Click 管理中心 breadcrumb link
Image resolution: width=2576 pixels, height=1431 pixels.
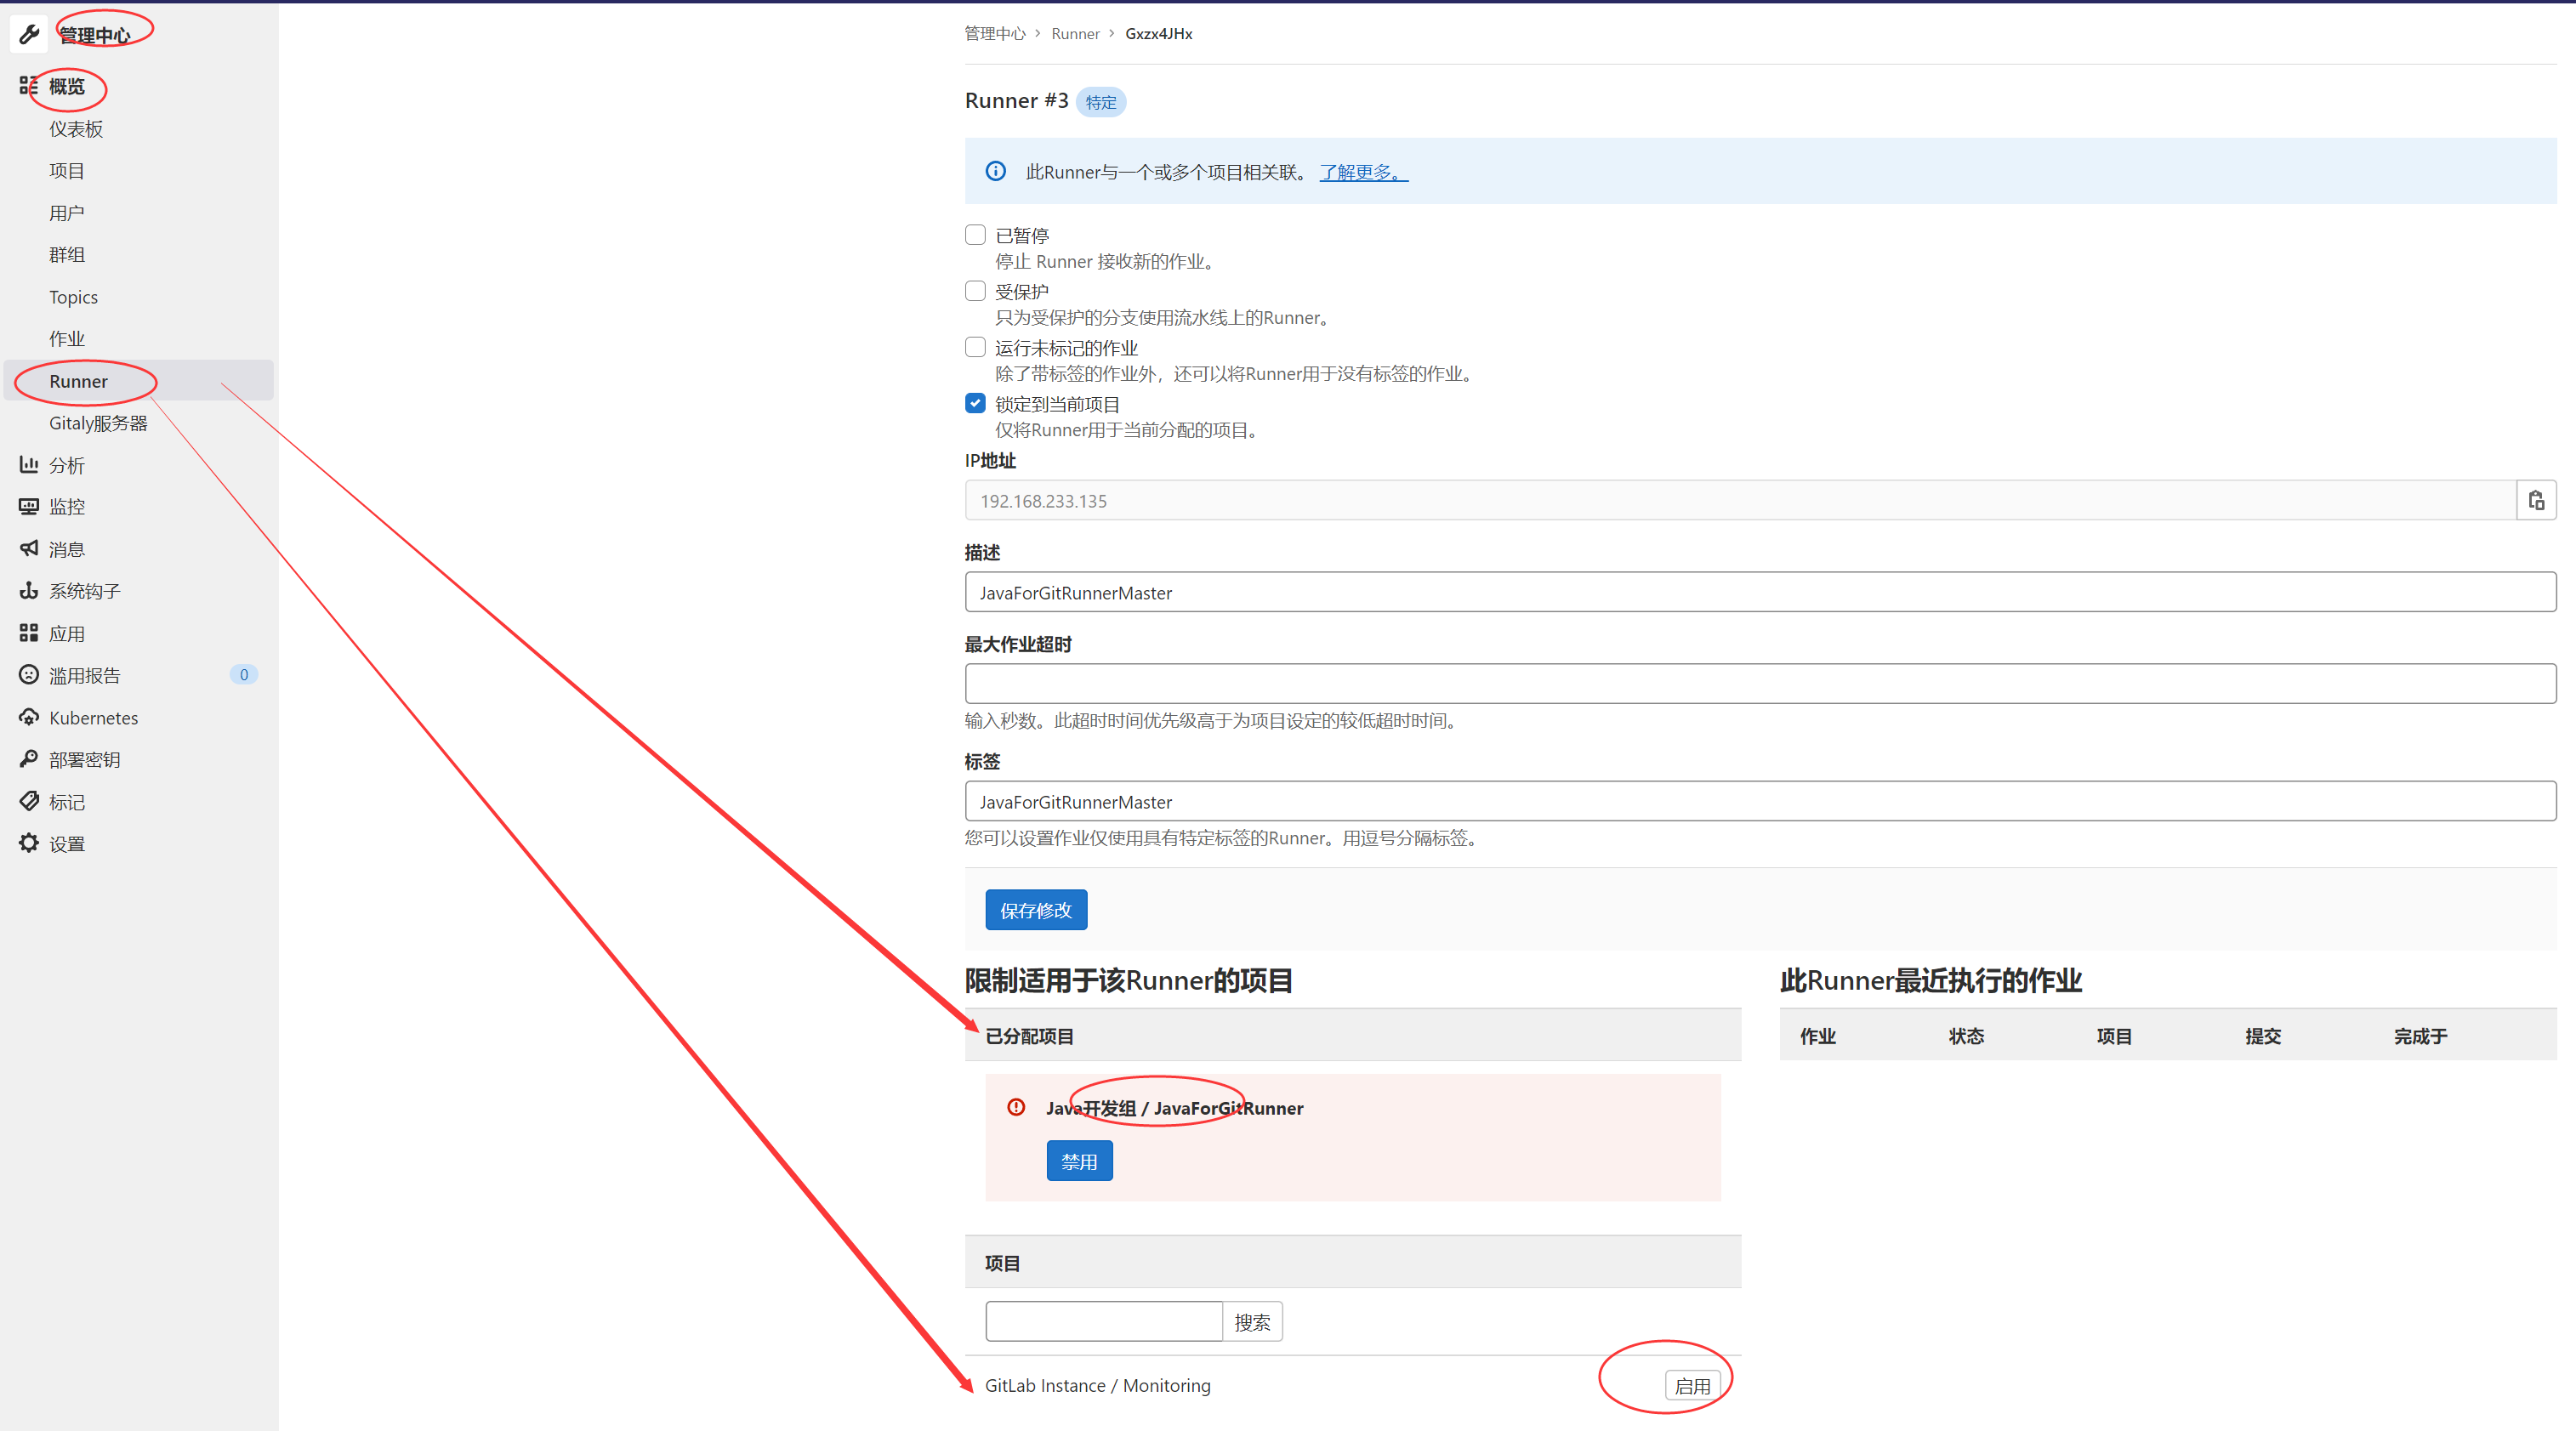coord(994,33)
